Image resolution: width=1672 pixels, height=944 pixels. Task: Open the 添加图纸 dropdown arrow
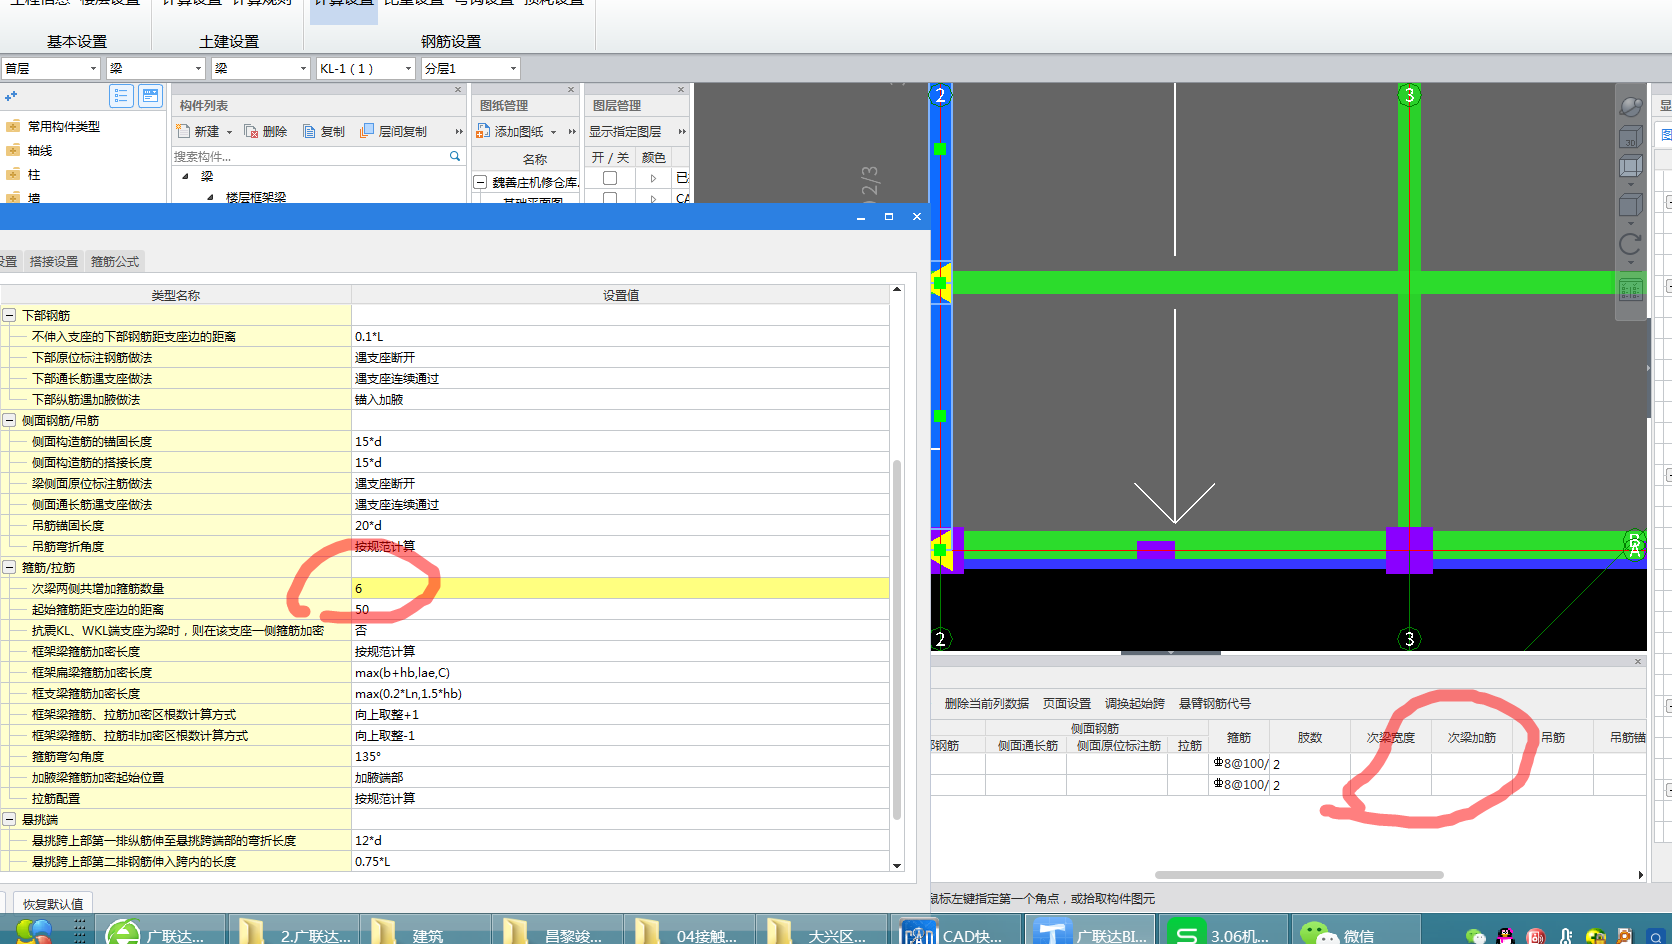tap(553, 132)
